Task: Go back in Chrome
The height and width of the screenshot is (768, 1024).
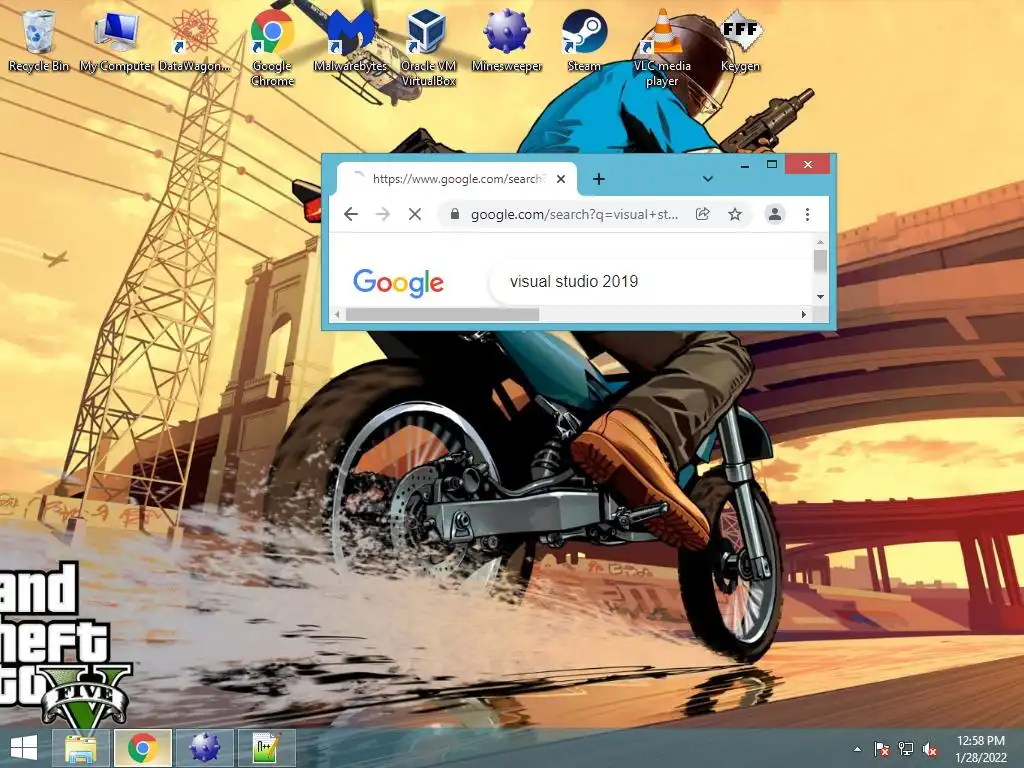Action: click(351, 214)
